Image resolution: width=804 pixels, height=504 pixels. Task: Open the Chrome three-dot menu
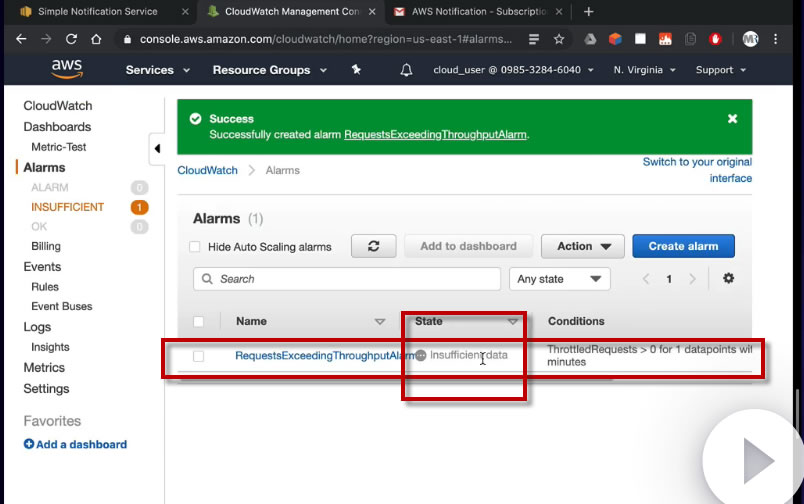pyautogui.click(x=775, y=39)
